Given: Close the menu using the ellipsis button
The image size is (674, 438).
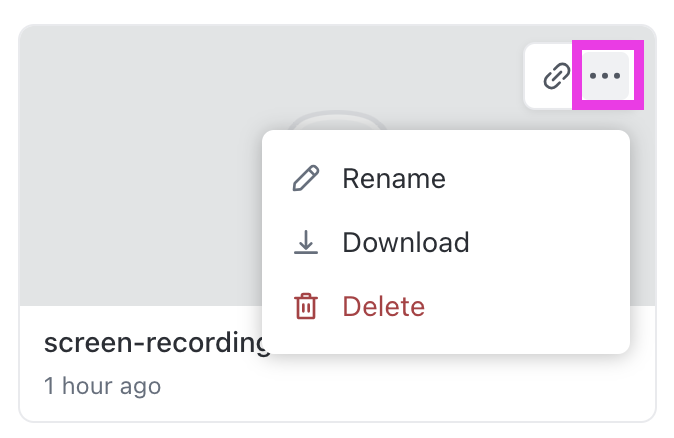Looking at the screenshot, I should pyautogui.click(x=606, y=76).
